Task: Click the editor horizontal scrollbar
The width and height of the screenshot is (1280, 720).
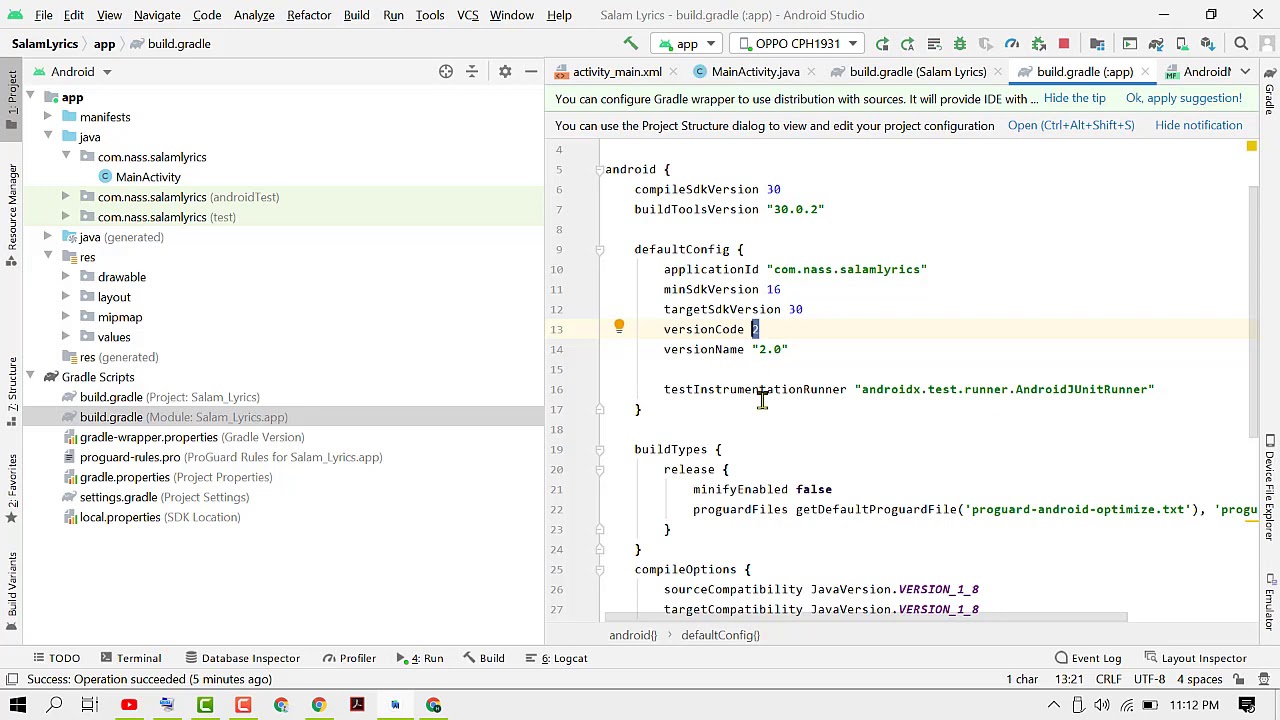Action: pos(865,618)
